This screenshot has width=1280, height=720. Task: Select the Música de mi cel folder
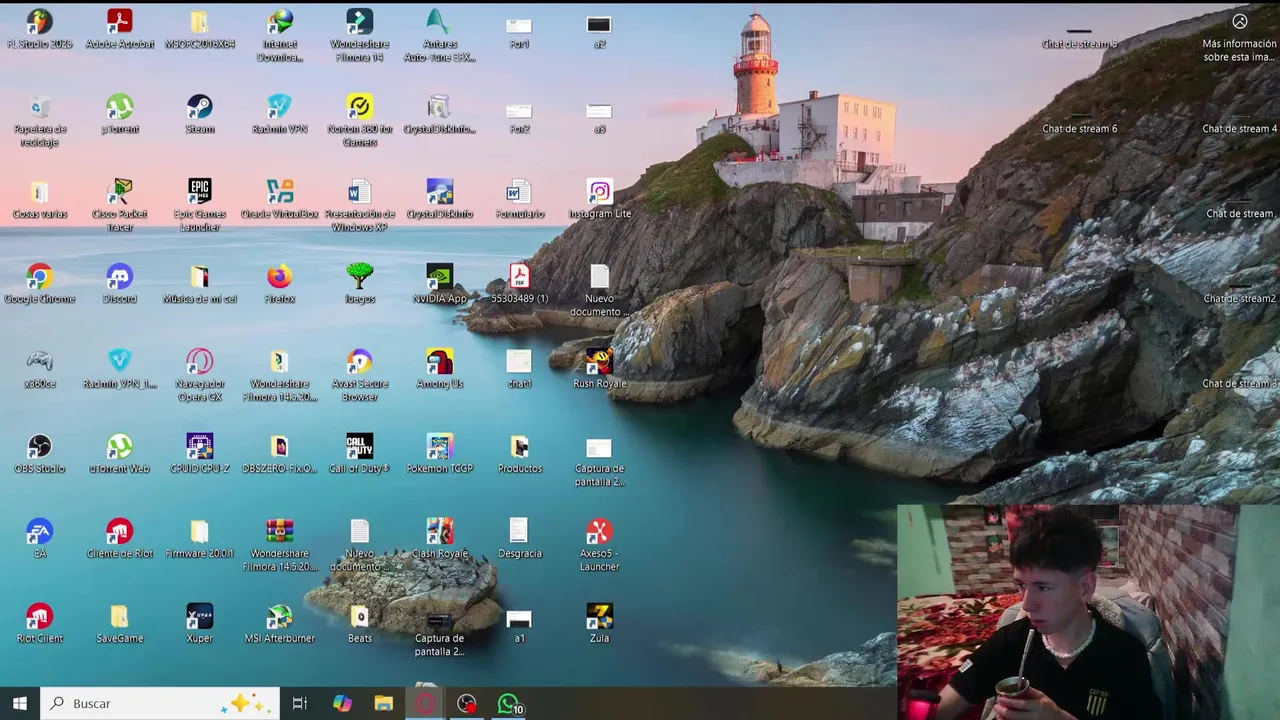pos(200,284)
